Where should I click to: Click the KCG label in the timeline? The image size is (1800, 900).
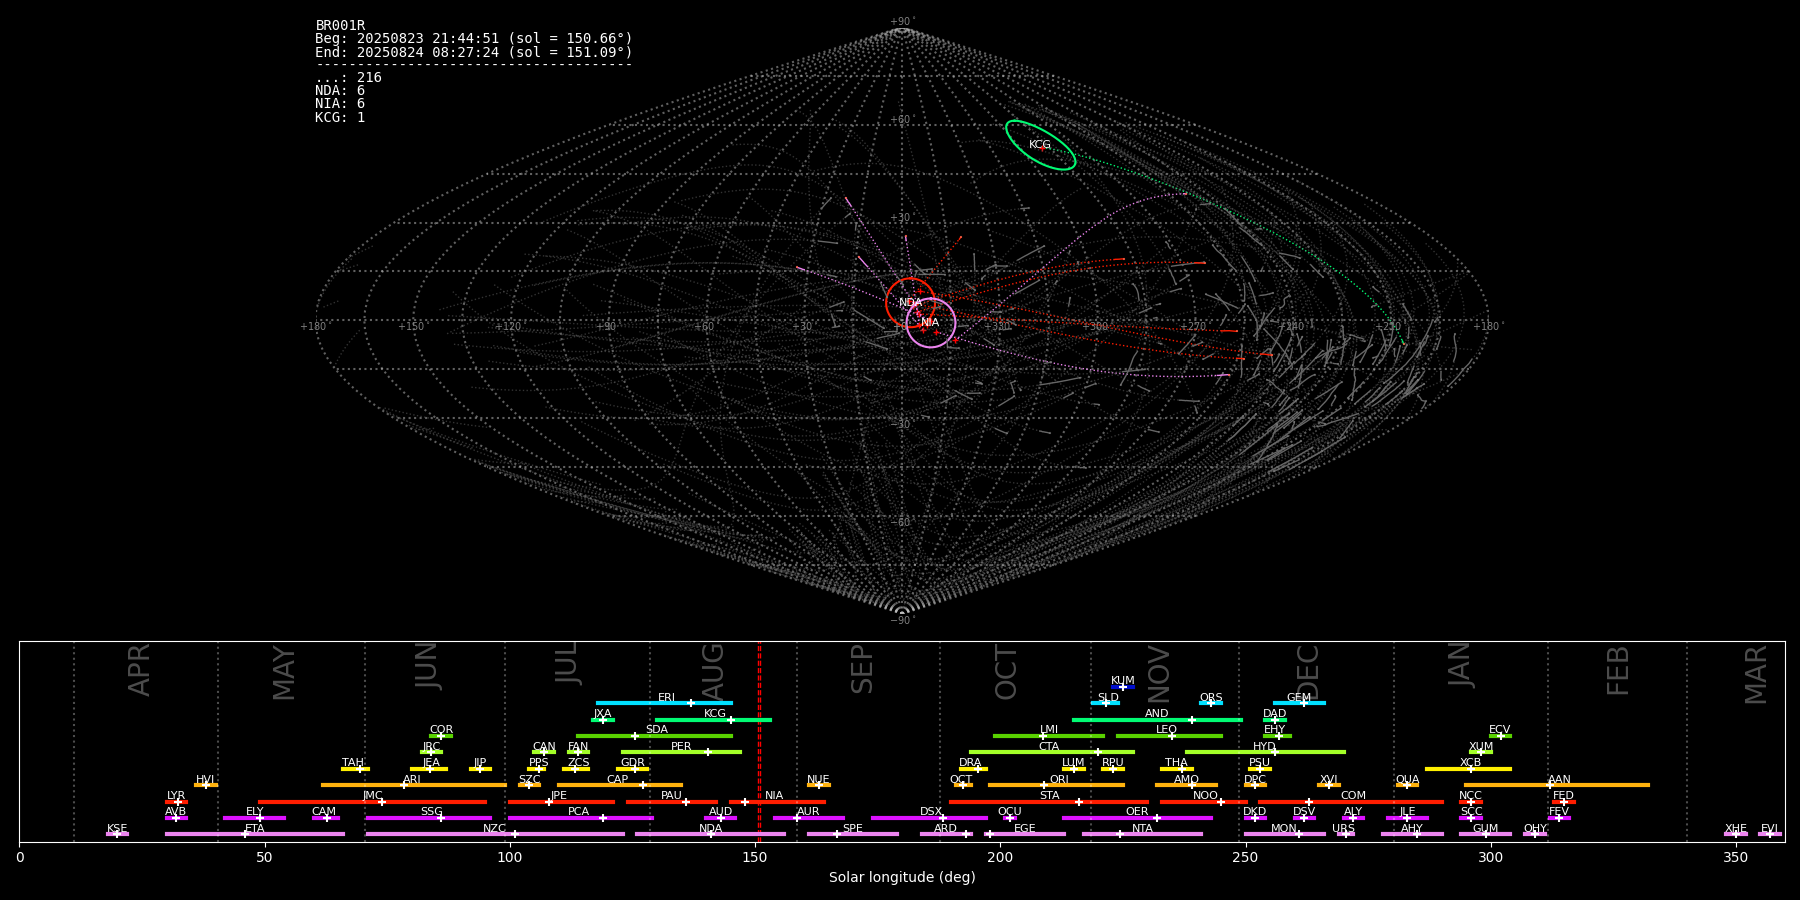pyautogui.click(x=715, y=714)
